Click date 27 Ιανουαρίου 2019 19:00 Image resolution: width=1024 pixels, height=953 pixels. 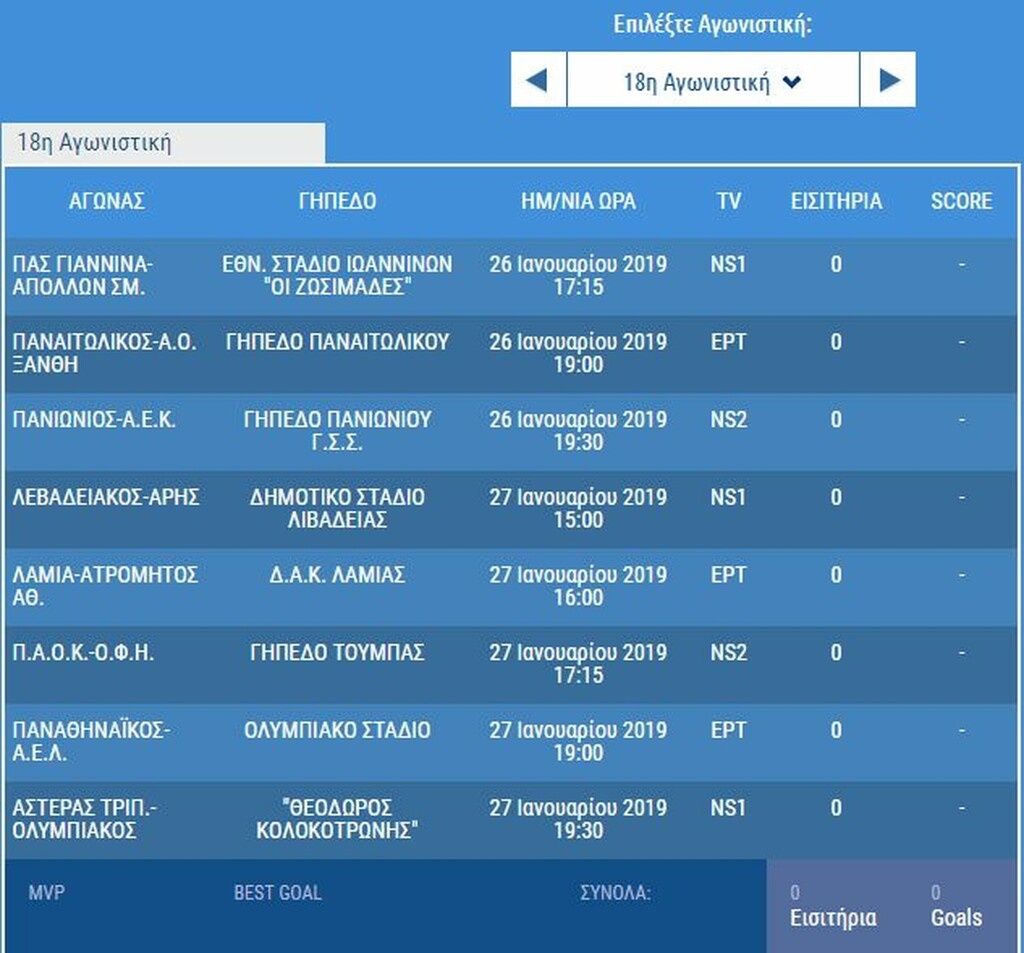click(x=578, y=741)
